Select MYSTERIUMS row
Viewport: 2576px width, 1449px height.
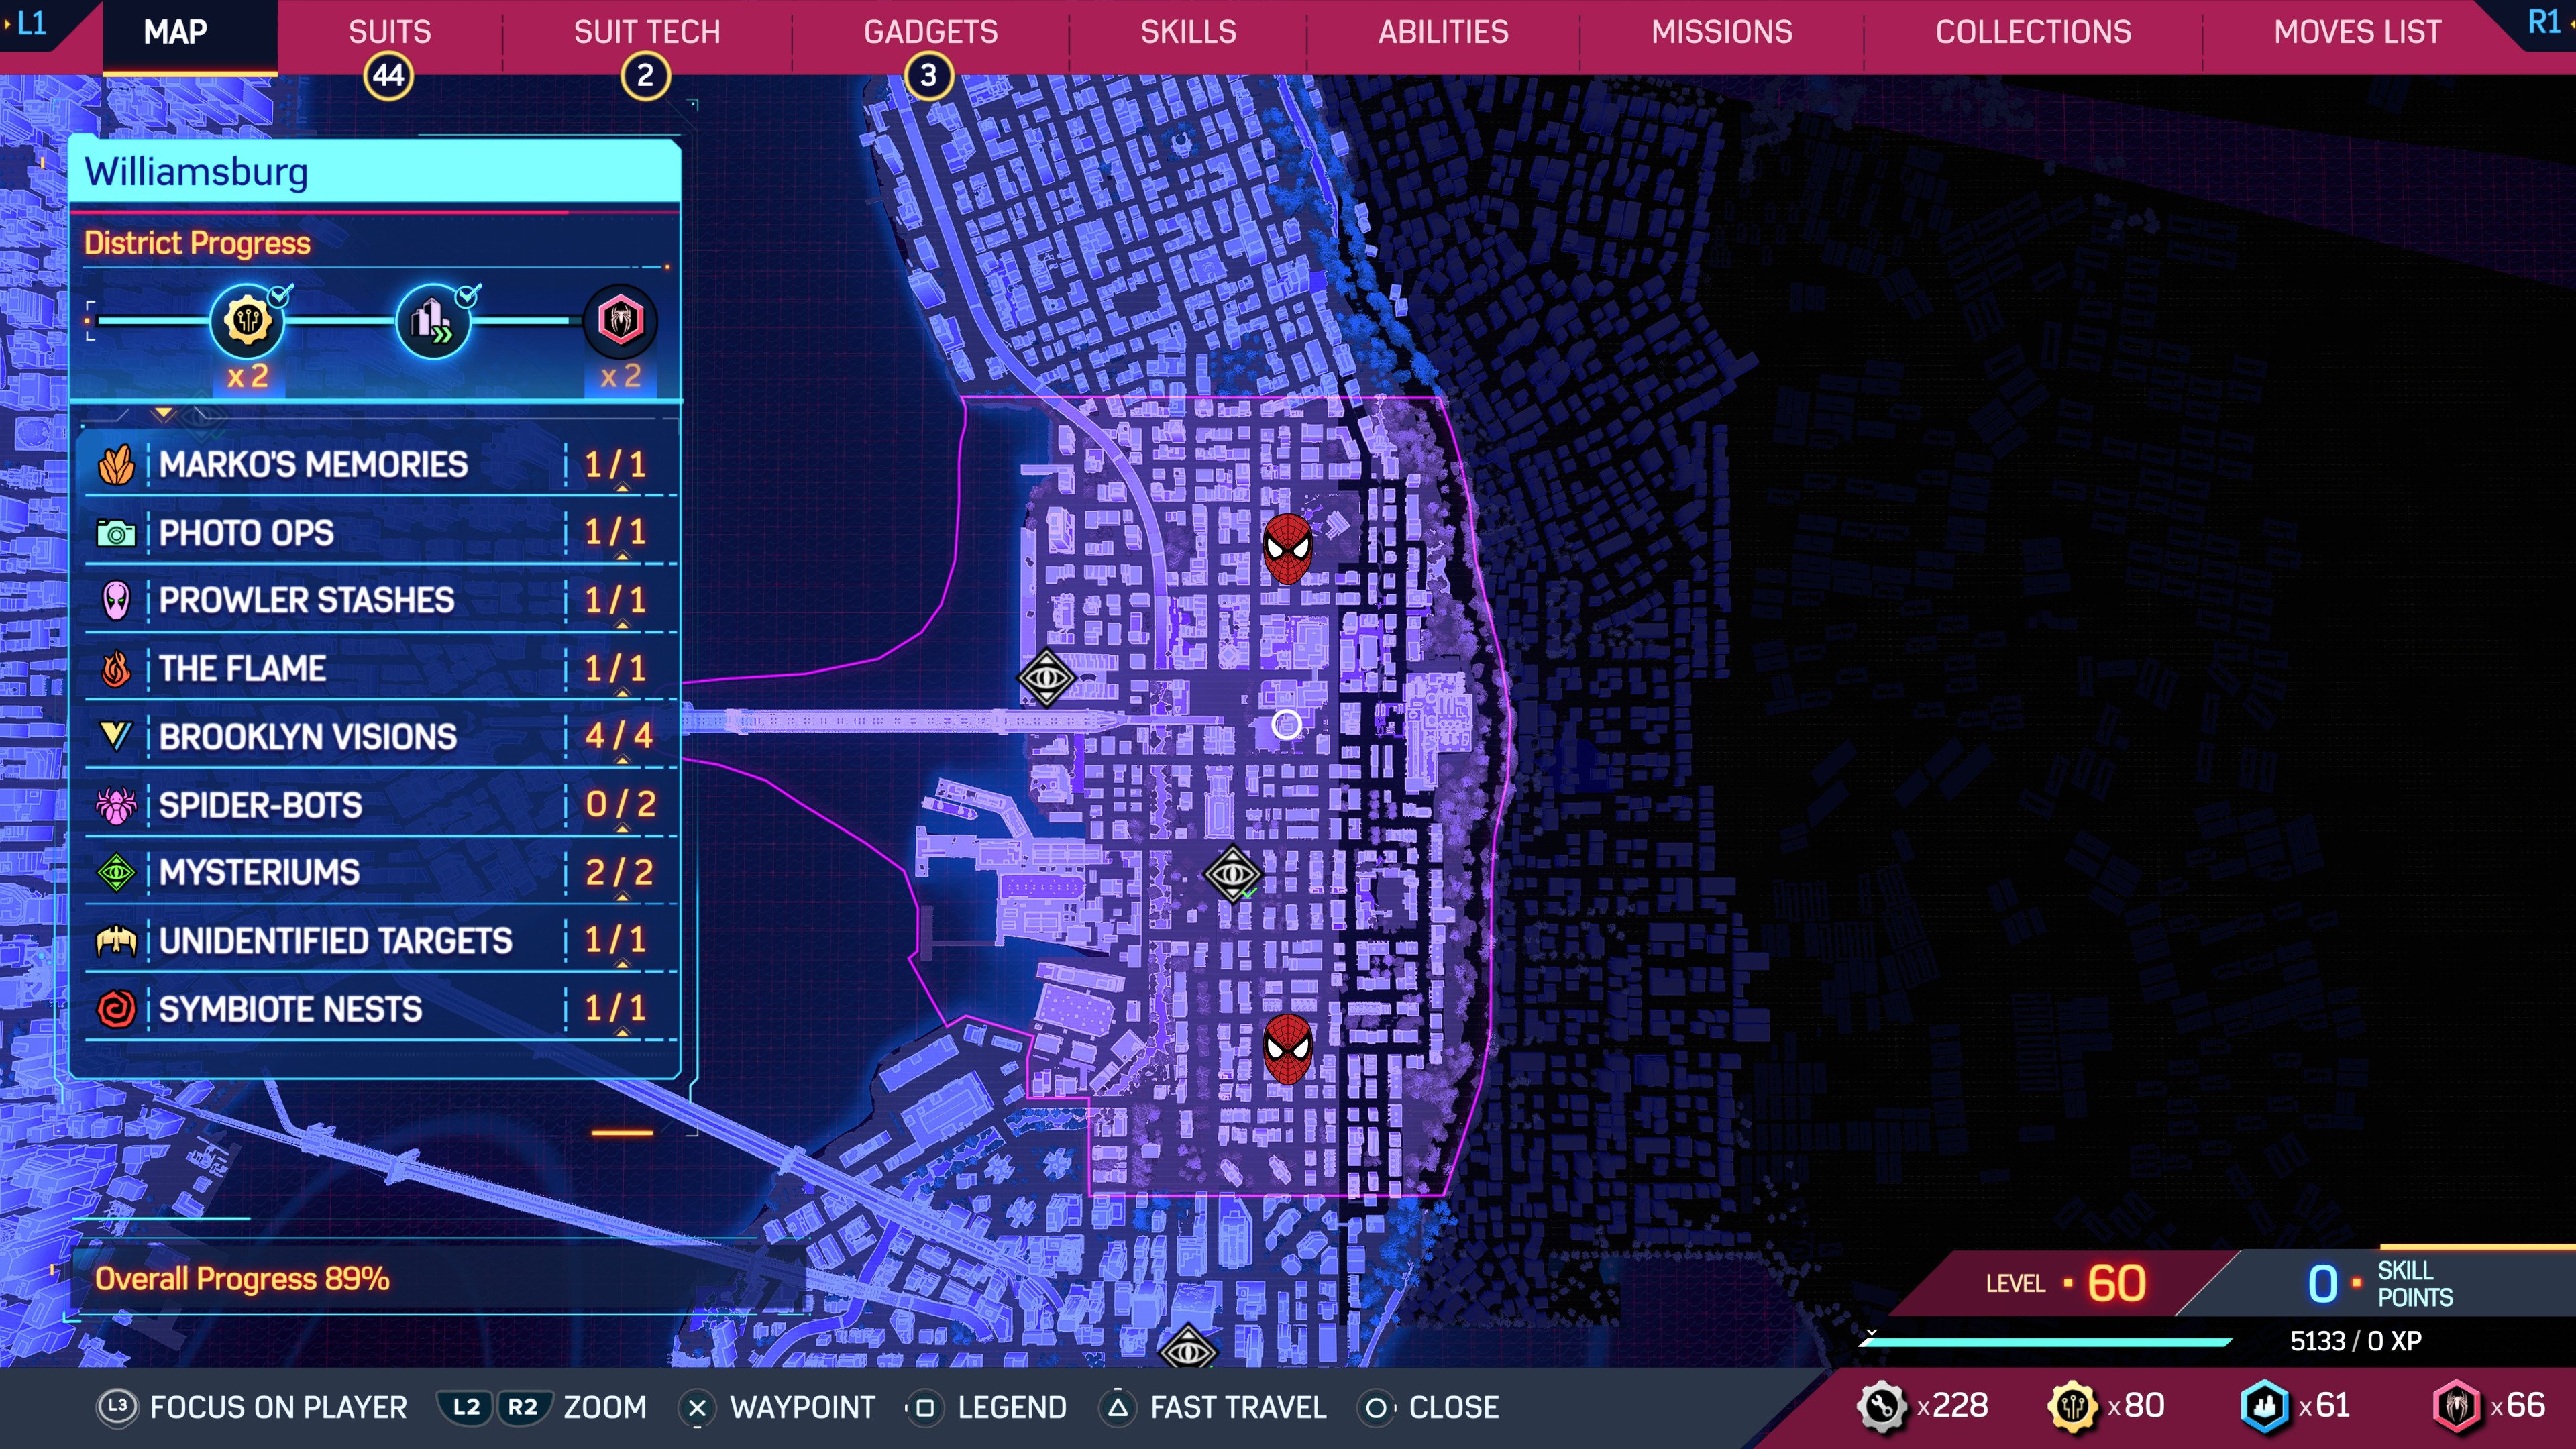click(x=380, y=873)
